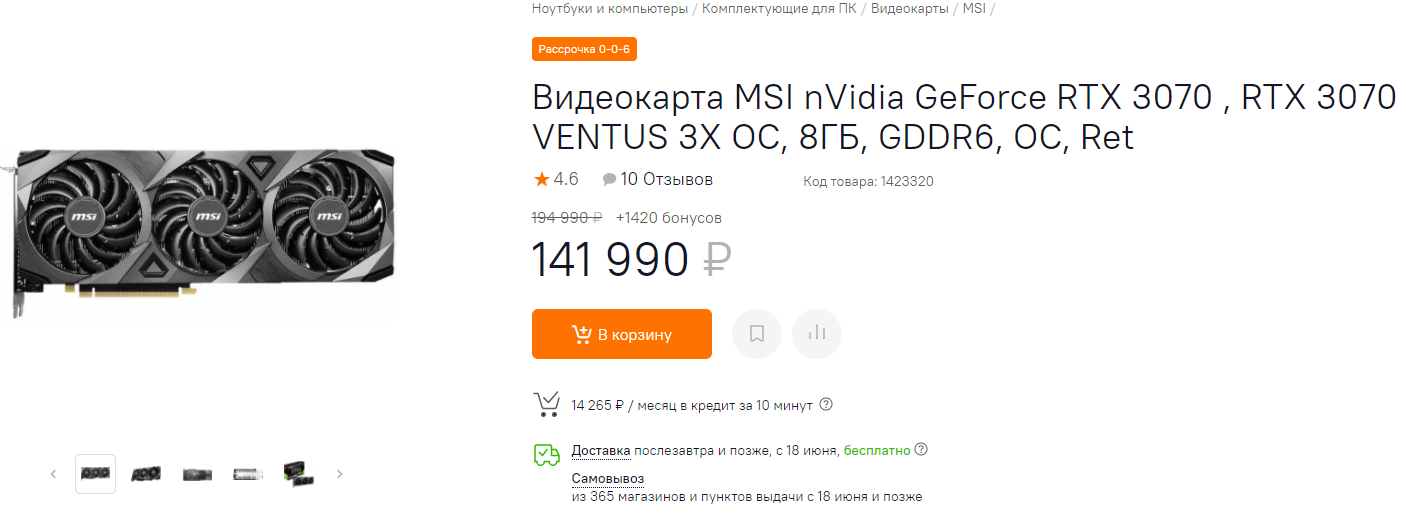The width and height of the screenshot is (1406, 528).
Task: Select the boxed packaging thumbnail
Action: click(x=297, y=473)
